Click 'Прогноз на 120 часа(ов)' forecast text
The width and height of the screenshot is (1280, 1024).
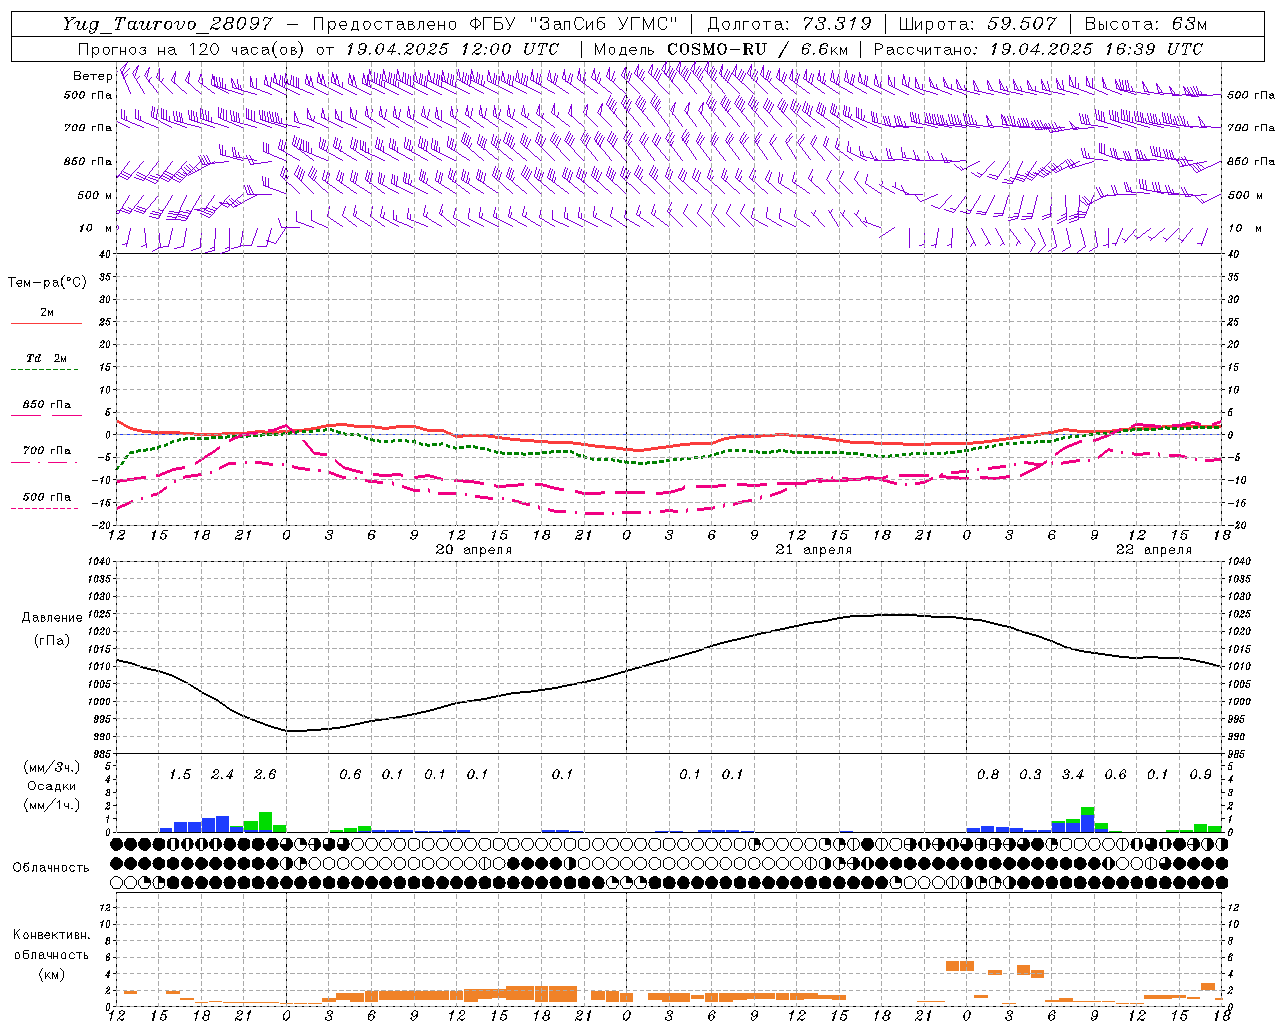[193, 49]
